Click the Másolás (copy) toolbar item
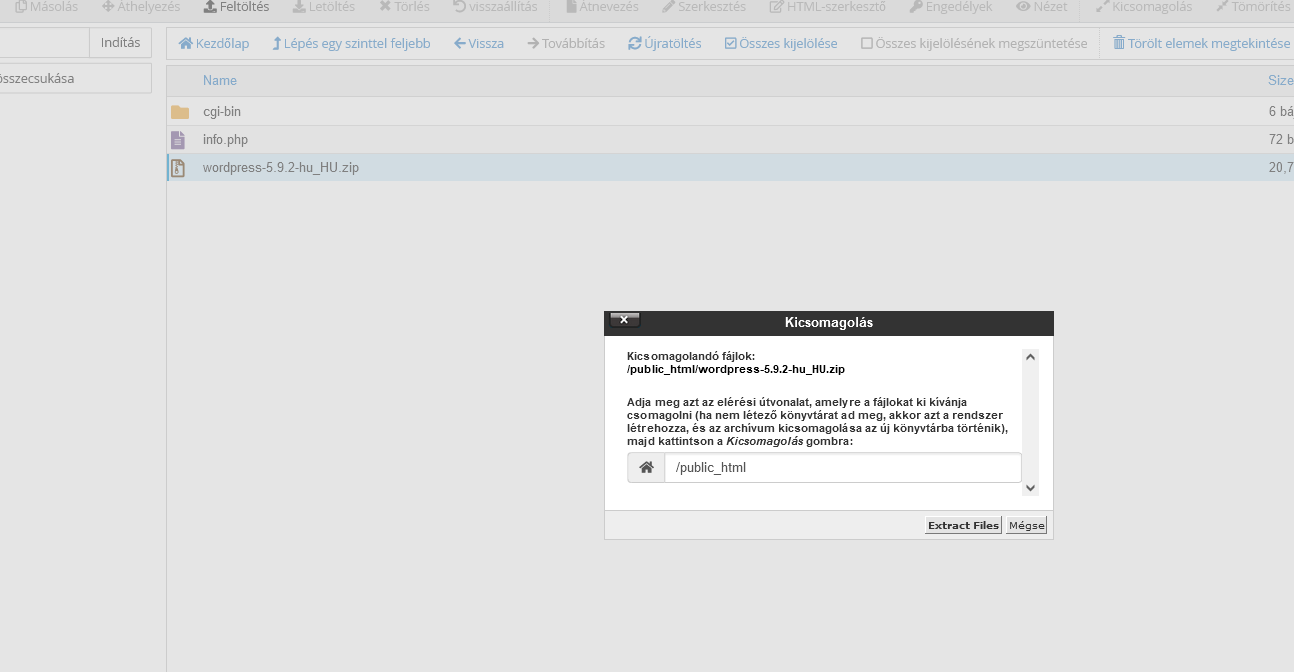This screenshot has height=672, width=1294. 46,7
